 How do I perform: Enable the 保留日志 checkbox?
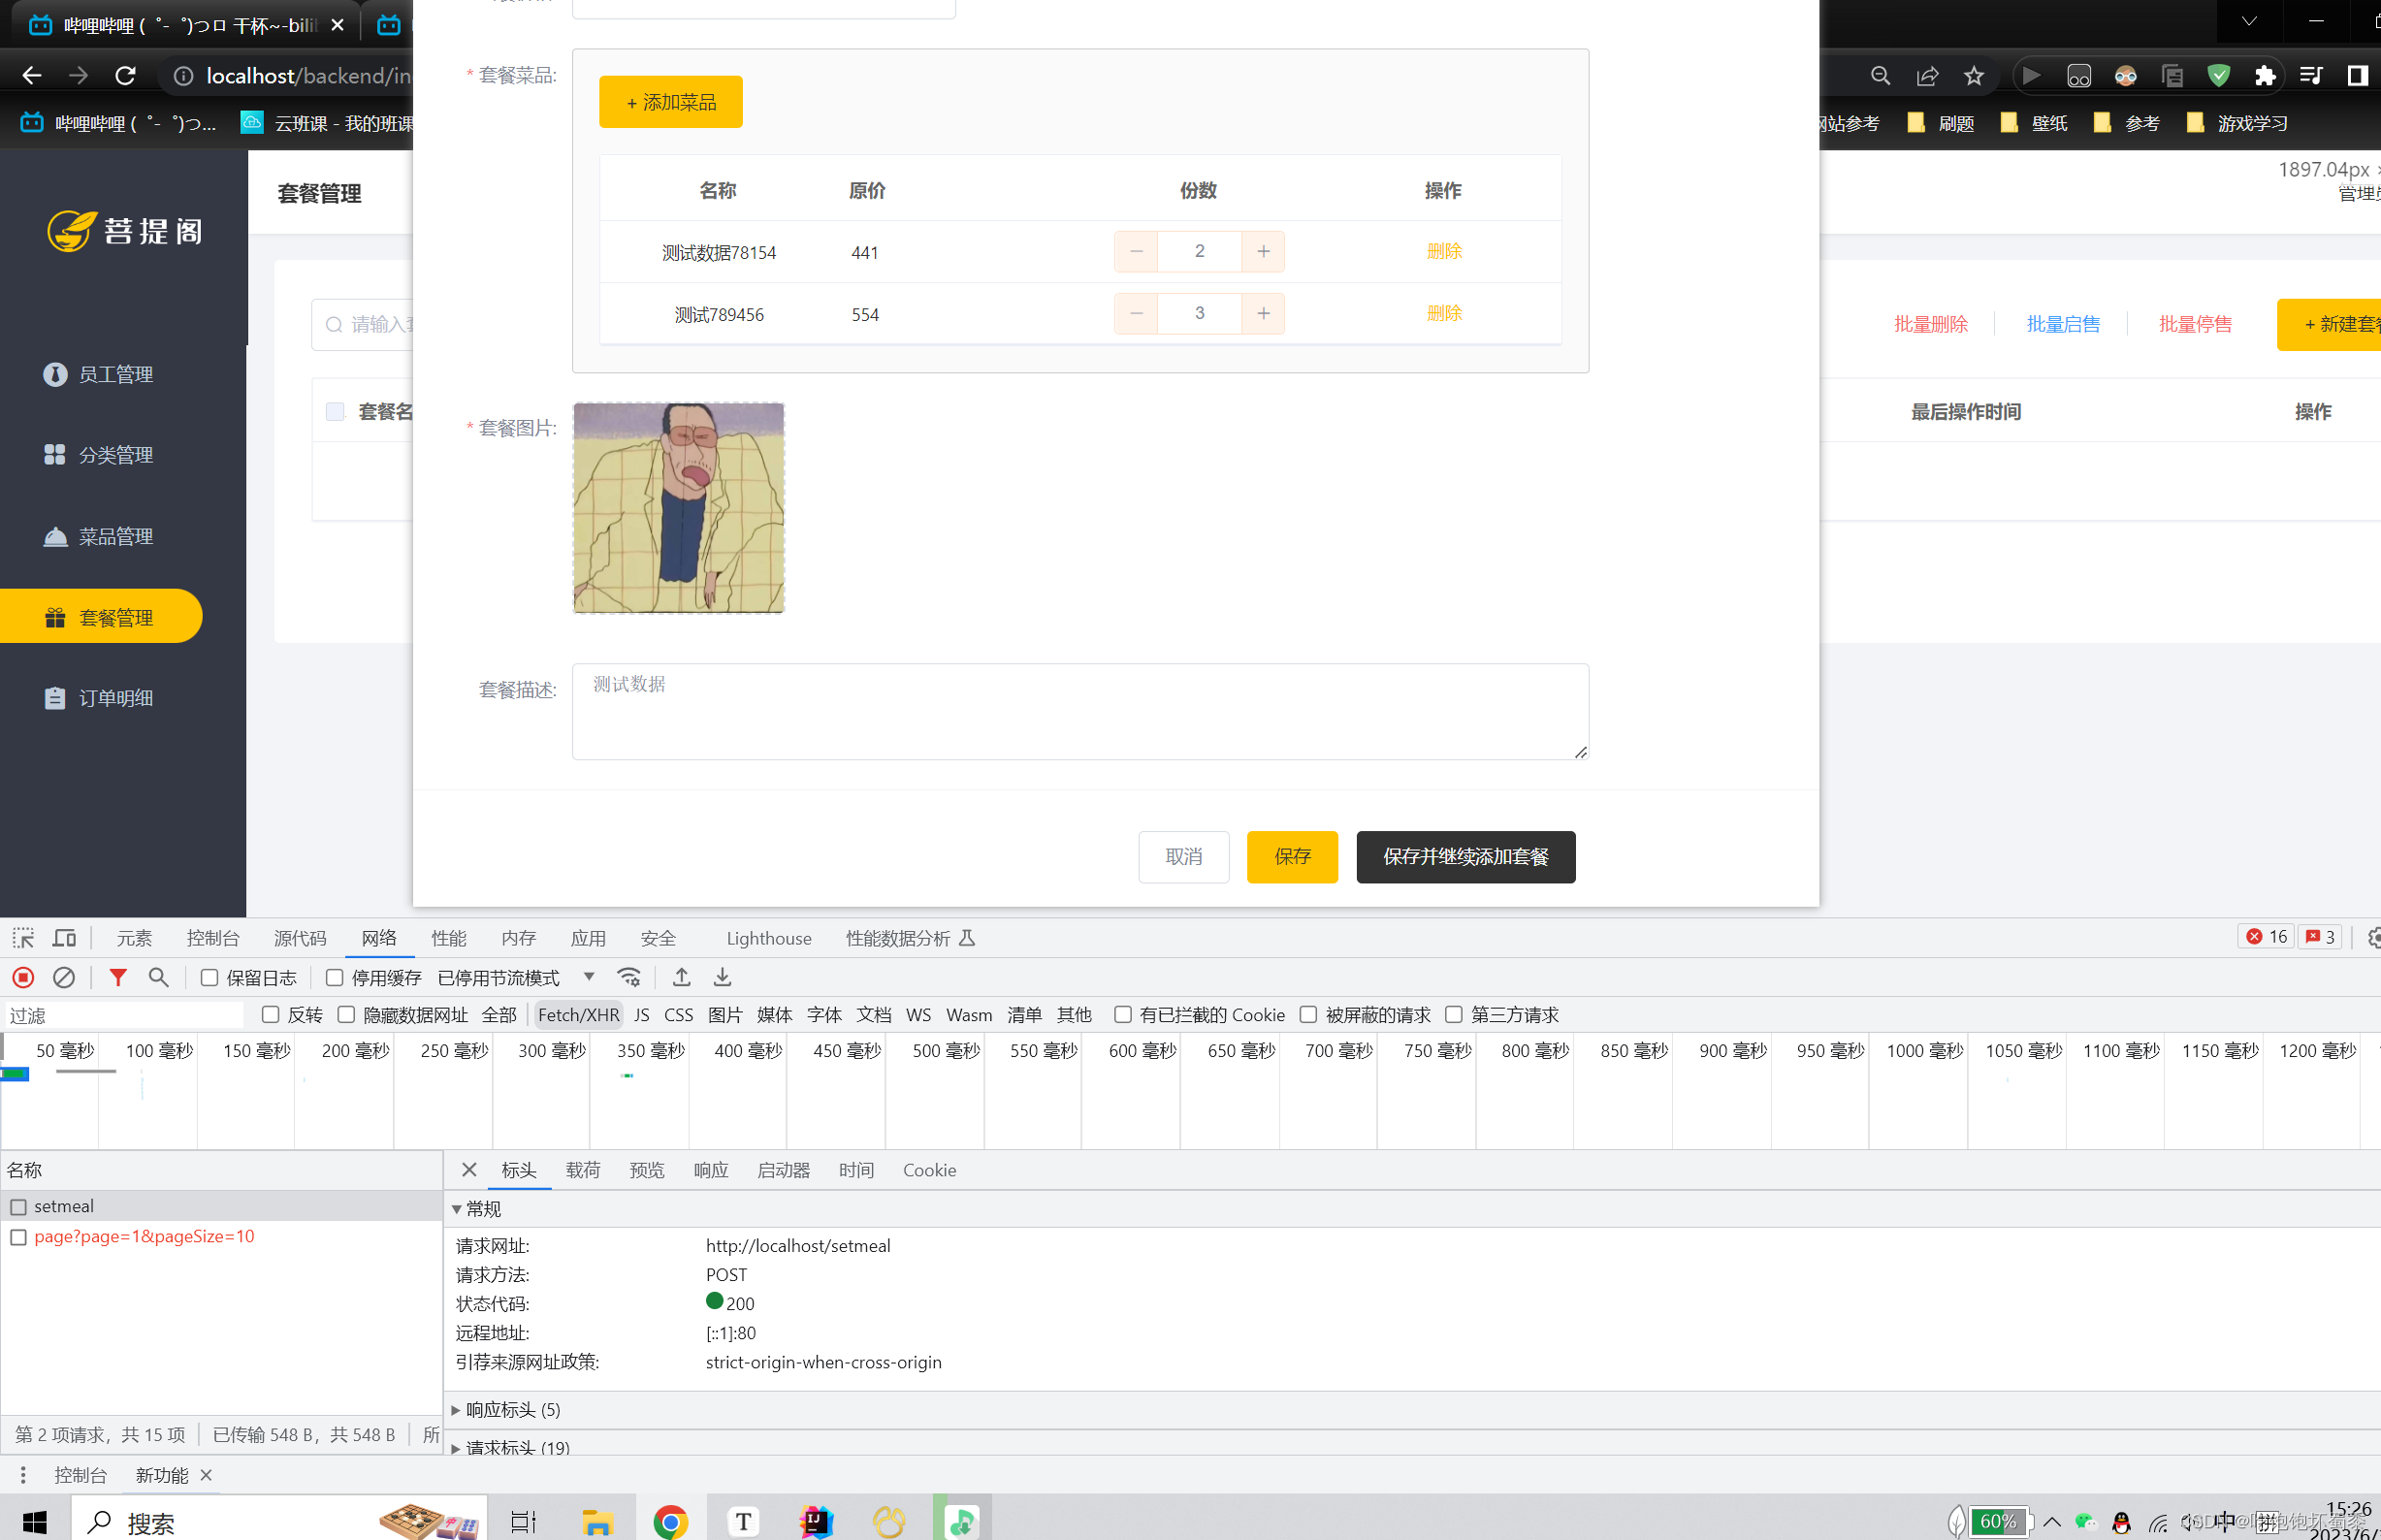[x=209, y=977]
